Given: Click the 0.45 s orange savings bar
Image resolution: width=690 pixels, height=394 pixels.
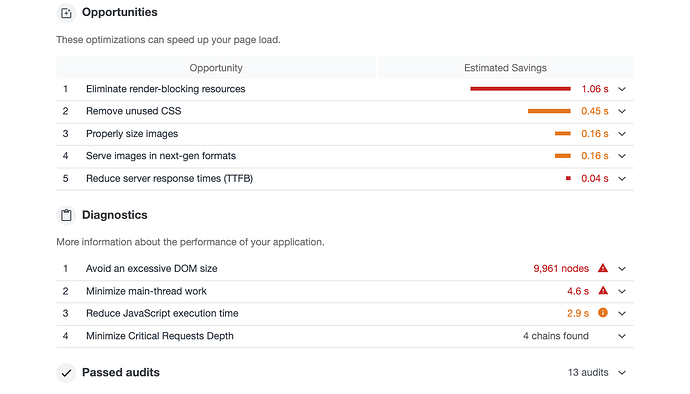Looking at the screenshot, I should pos(549,111).
